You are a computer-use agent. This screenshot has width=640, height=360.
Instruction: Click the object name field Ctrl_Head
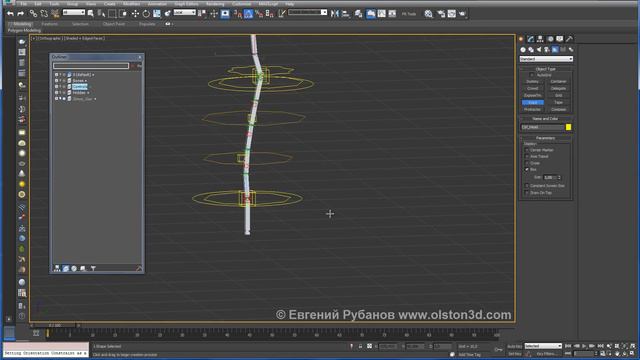tap(542, 127)
